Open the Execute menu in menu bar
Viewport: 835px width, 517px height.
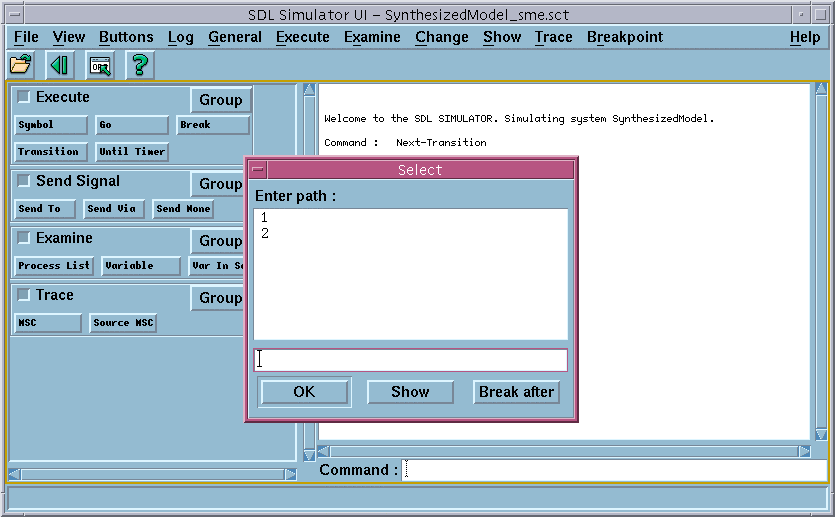click(302, 37)
